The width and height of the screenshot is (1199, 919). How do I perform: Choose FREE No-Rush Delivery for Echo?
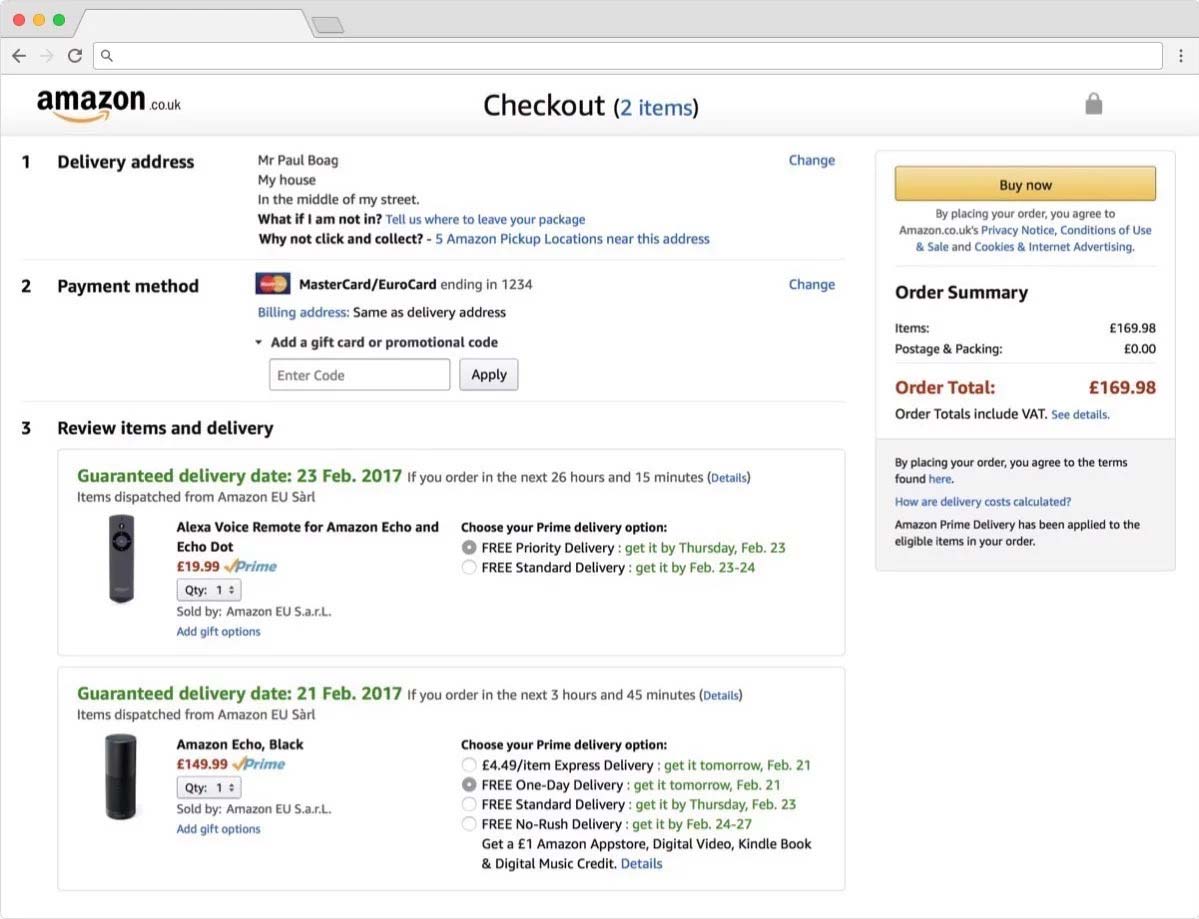pos(469,824)
